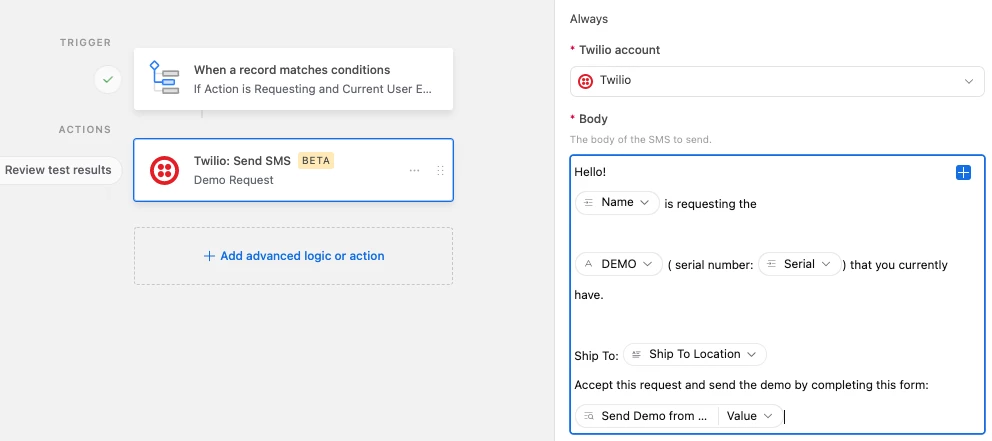The height and width of the screenshot is (441, 992).
Task: Grab the drag handle on Twilio action
Action: [439, 171]
